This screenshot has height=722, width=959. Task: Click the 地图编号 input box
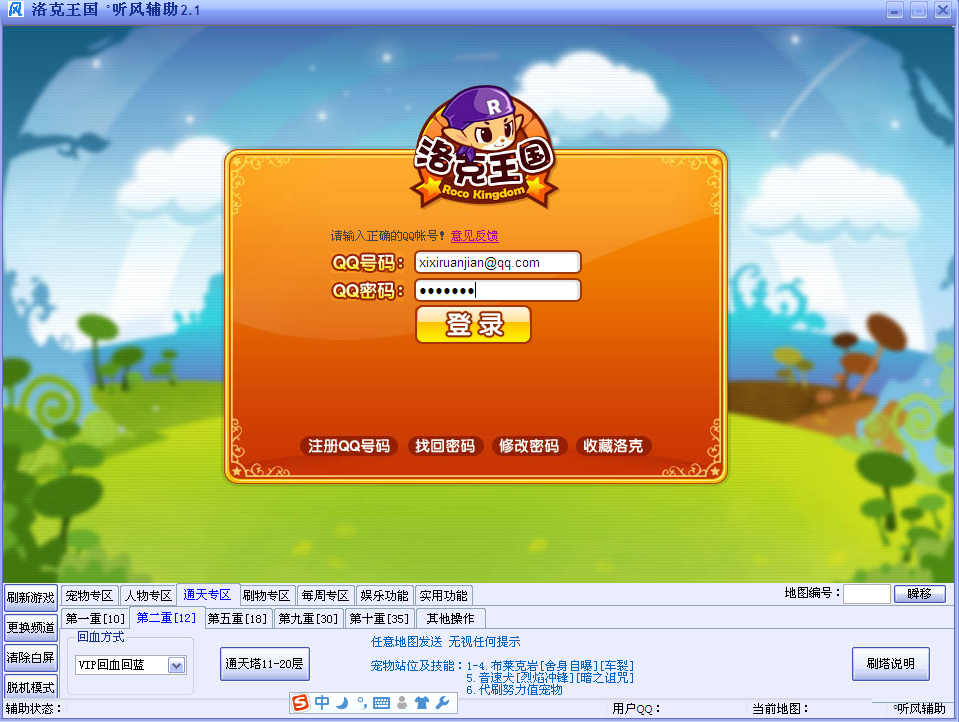pos(867,594)
